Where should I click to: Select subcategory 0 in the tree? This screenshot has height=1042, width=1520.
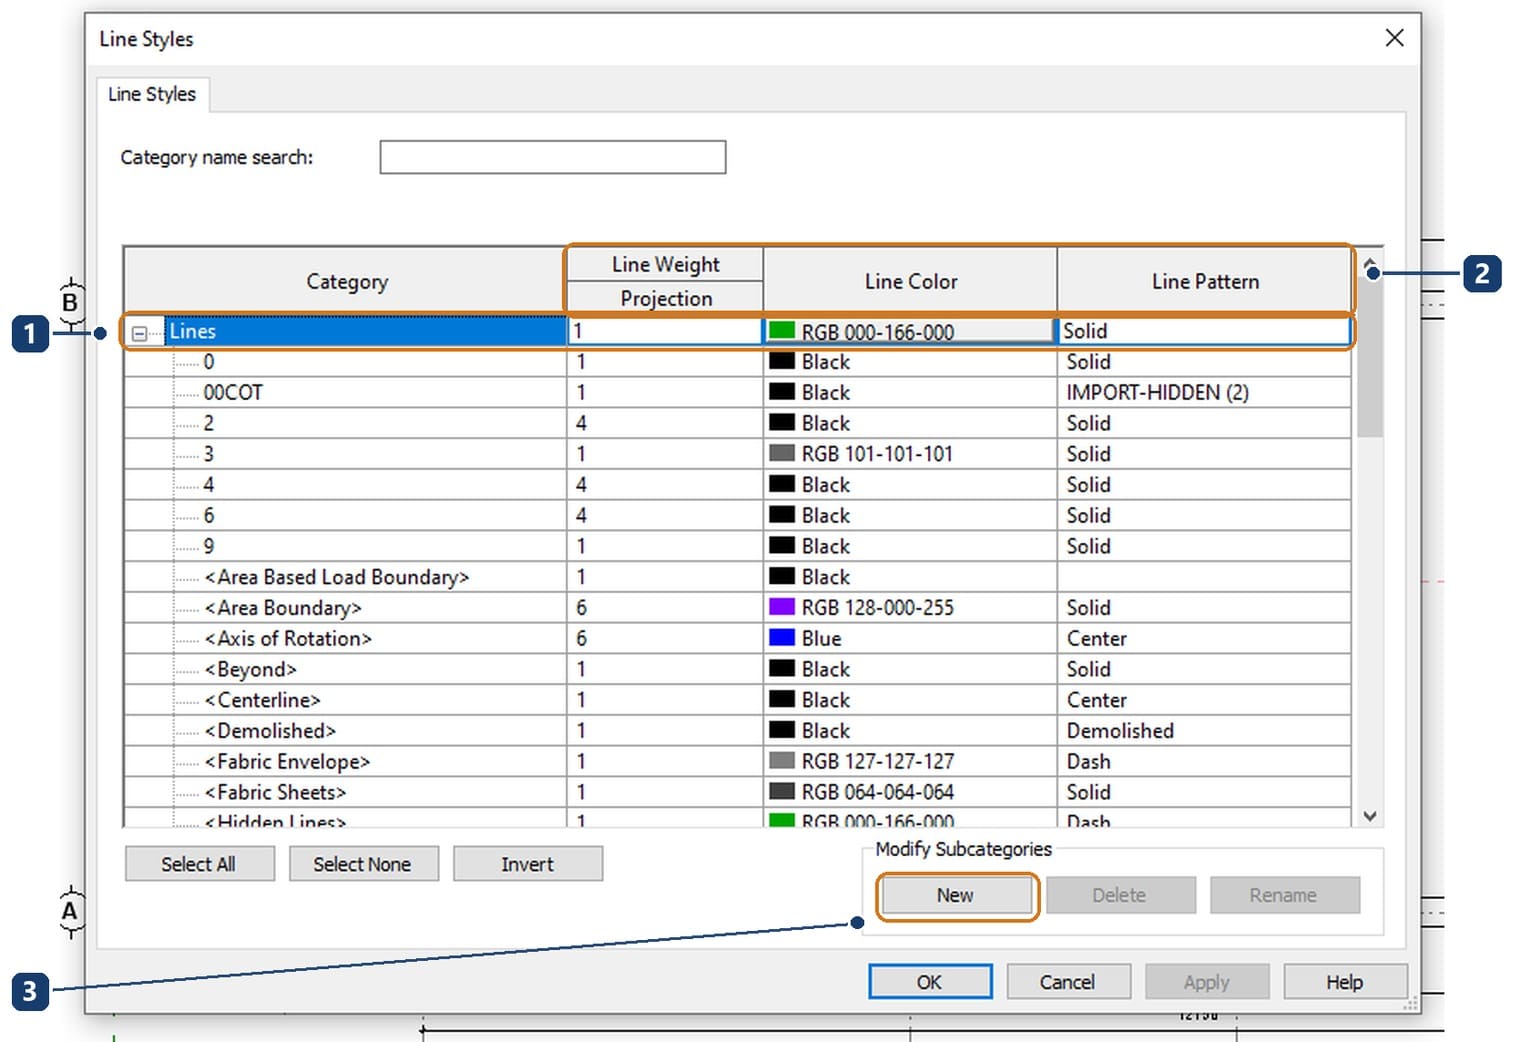tap(209, 362)
